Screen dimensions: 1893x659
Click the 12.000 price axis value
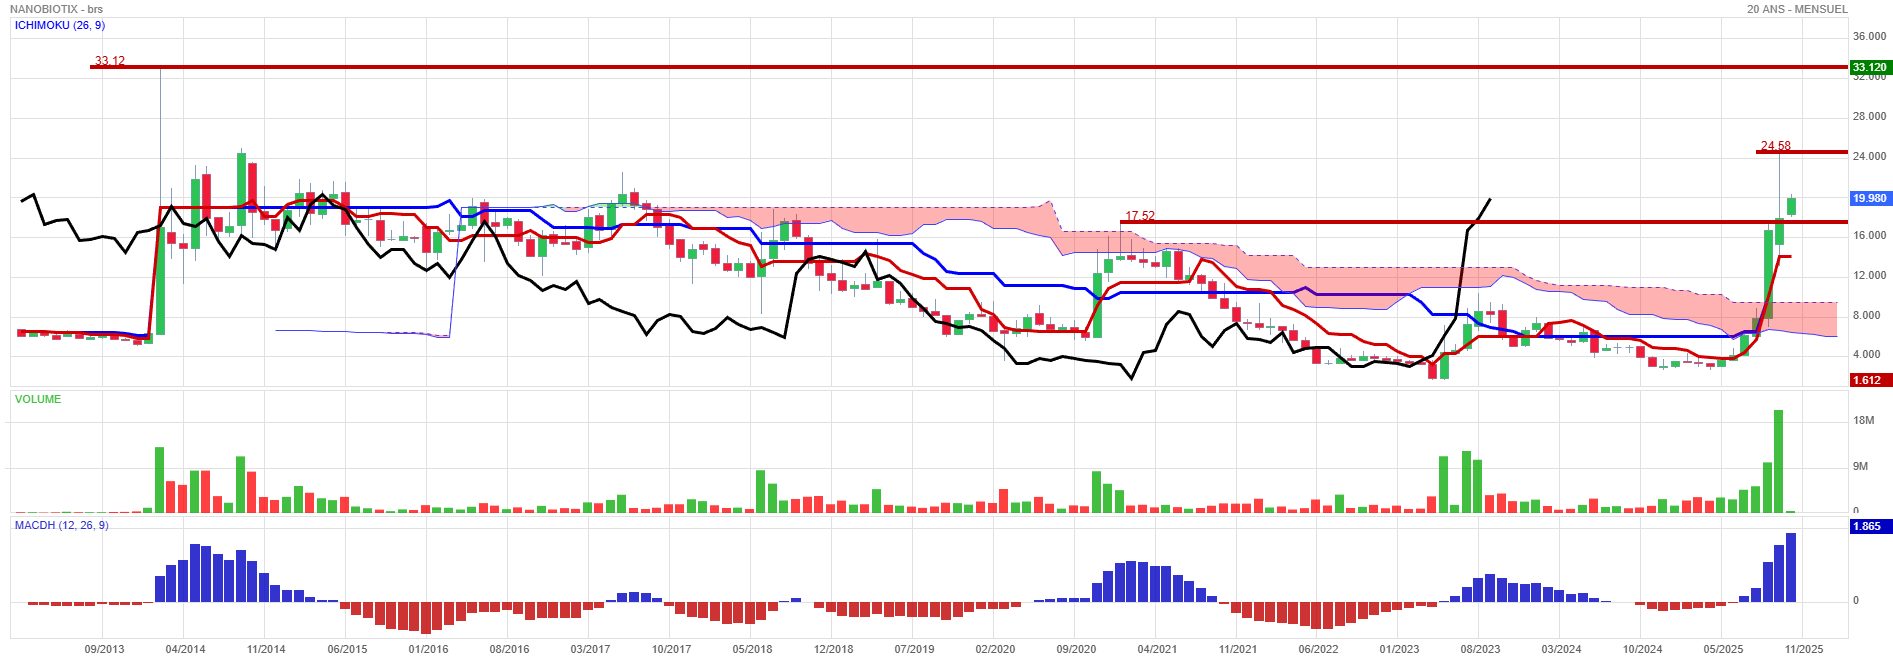click(x=1869, y=275)
